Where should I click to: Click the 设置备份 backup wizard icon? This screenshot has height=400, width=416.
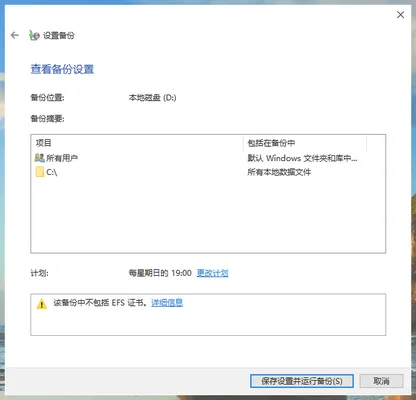pos(34,35)
